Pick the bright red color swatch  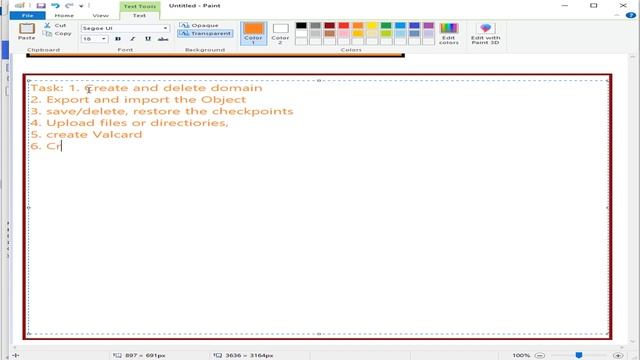[x=344, y=25]
